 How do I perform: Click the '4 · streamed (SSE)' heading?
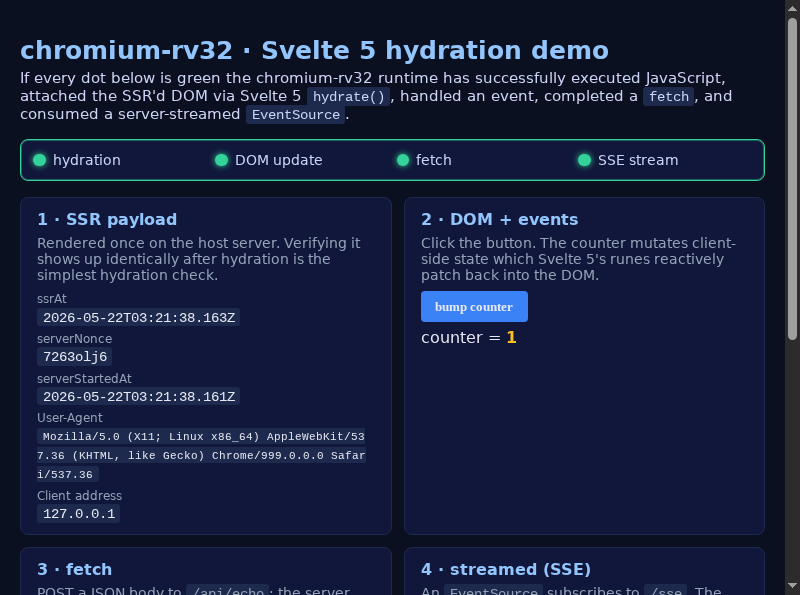[506, 569]
